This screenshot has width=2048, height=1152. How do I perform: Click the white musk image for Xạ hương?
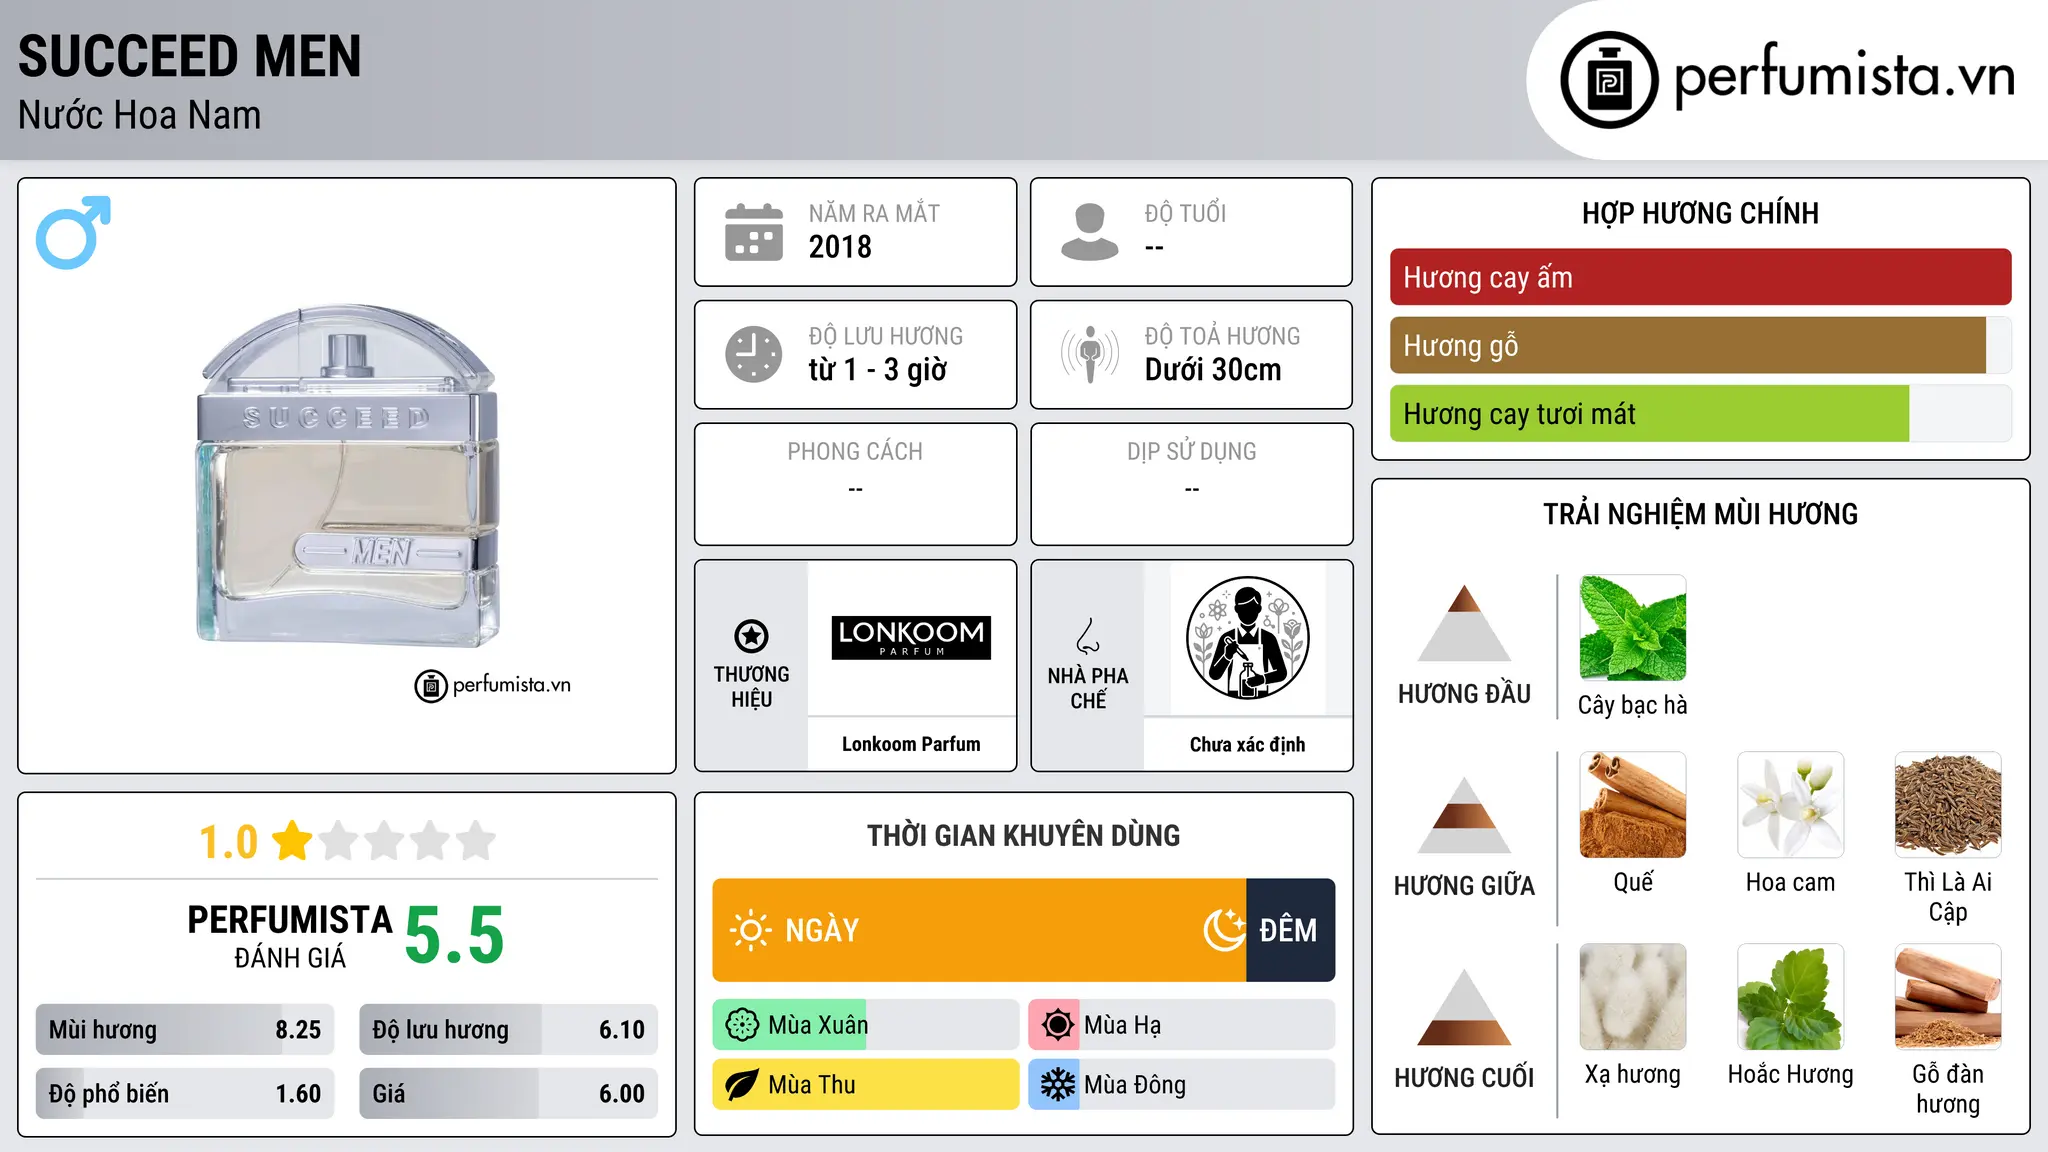pos(1632,997)
